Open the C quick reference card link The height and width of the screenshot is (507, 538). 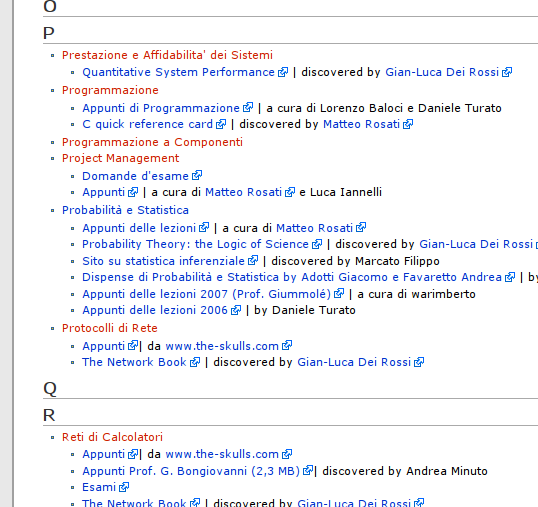pyautogui.click(x=148, y=124)
